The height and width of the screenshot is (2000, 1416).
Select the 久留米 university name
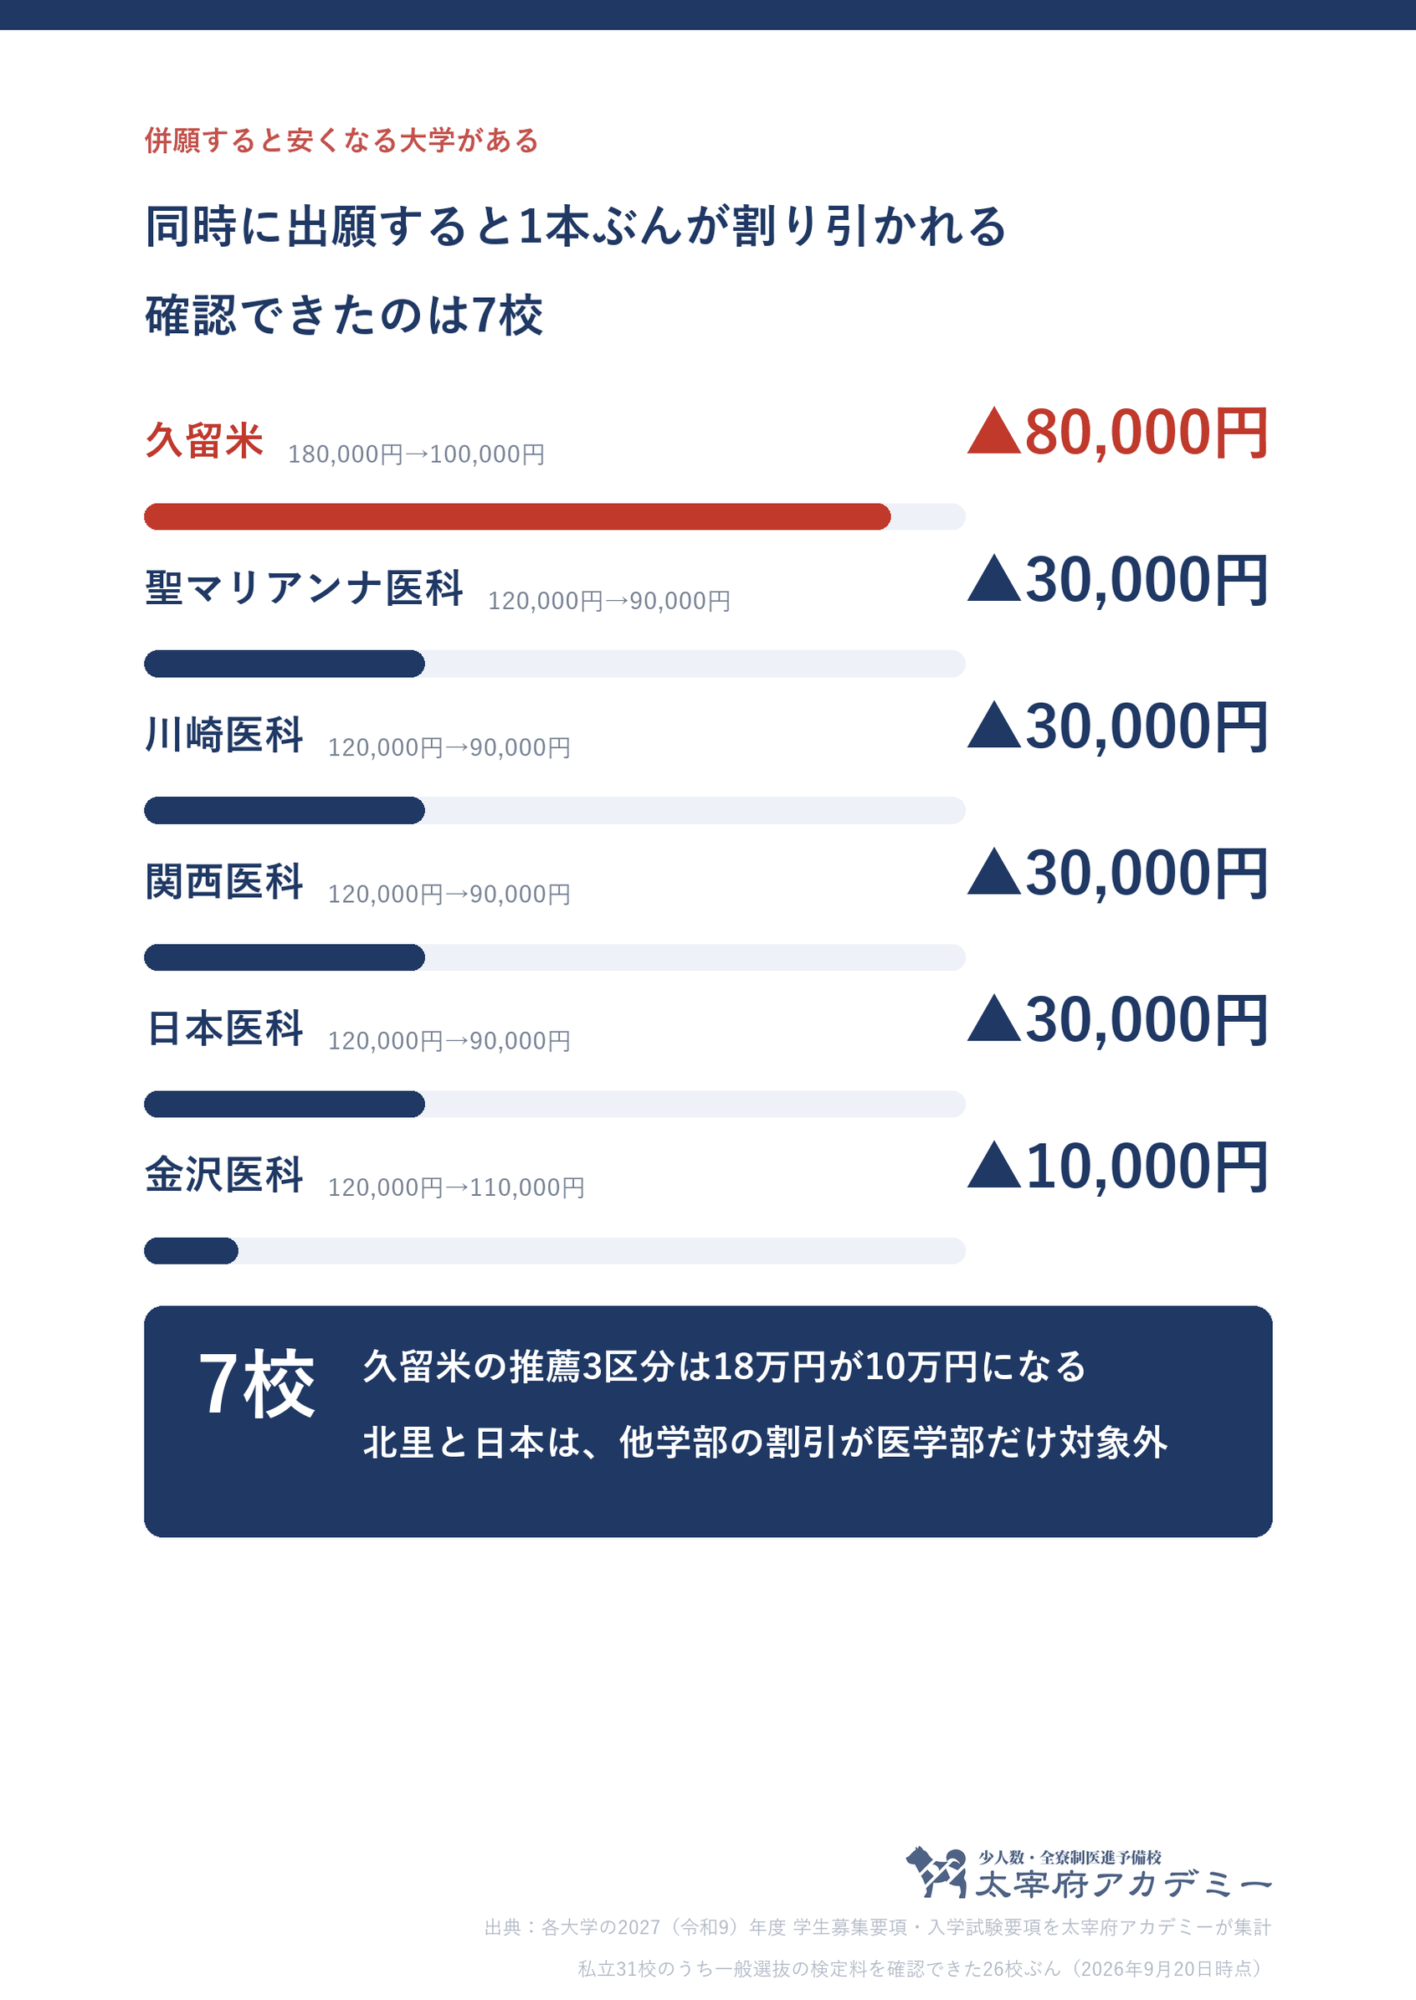(x=204, y=440)
